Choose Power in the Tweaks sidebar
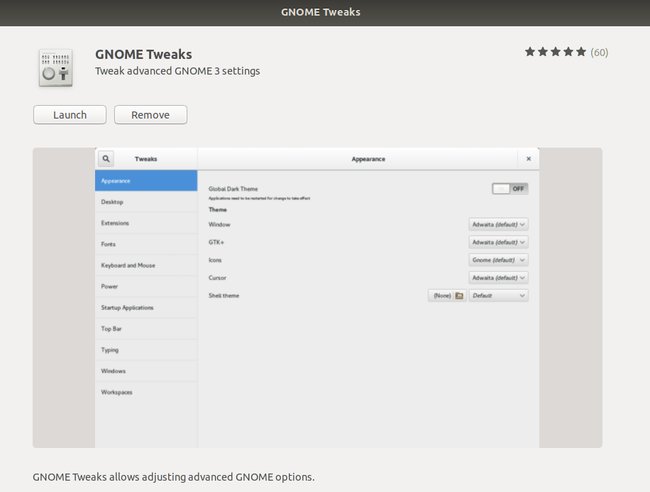Viewport: 650px width, 492px height. tap(146, 286)
